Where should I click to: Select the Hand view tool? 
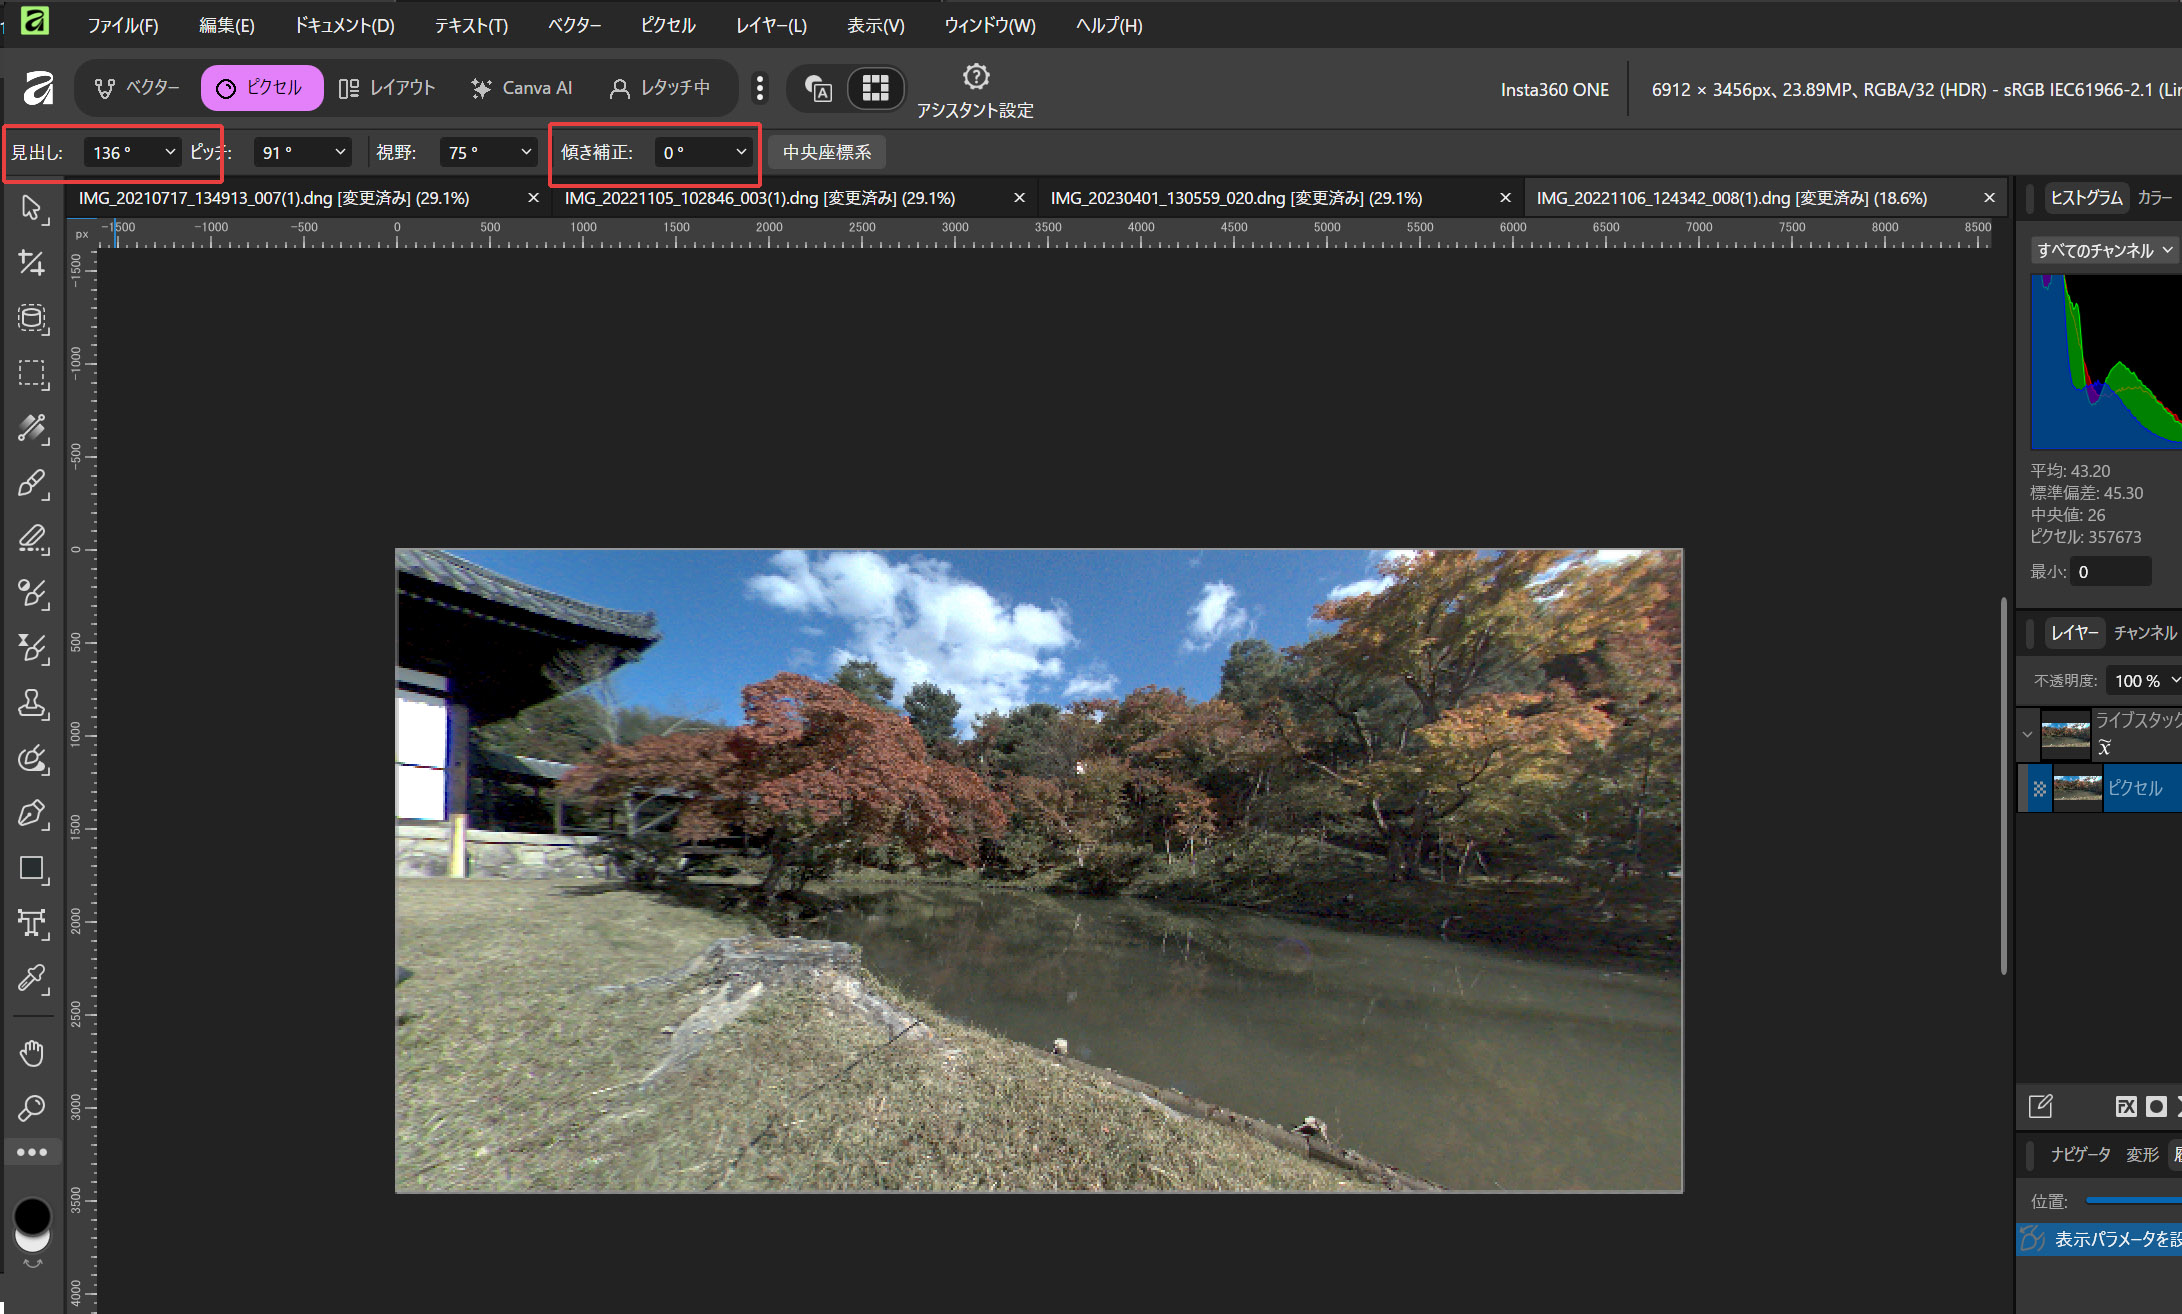tap(32, 1053)
